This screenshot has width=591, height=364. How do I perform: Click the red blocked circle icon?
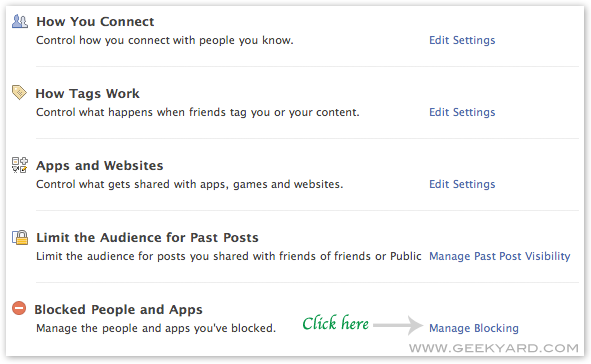pos(19,308)
